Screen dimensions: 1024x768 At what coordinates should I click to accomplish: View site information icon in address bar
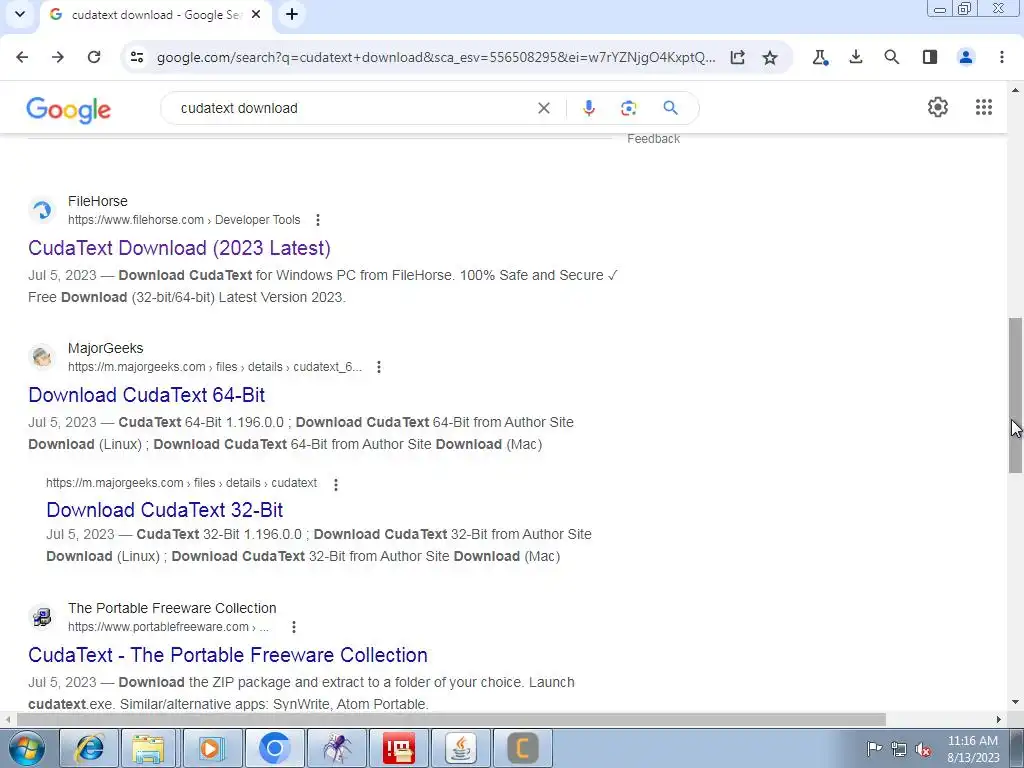click(137, 57)
